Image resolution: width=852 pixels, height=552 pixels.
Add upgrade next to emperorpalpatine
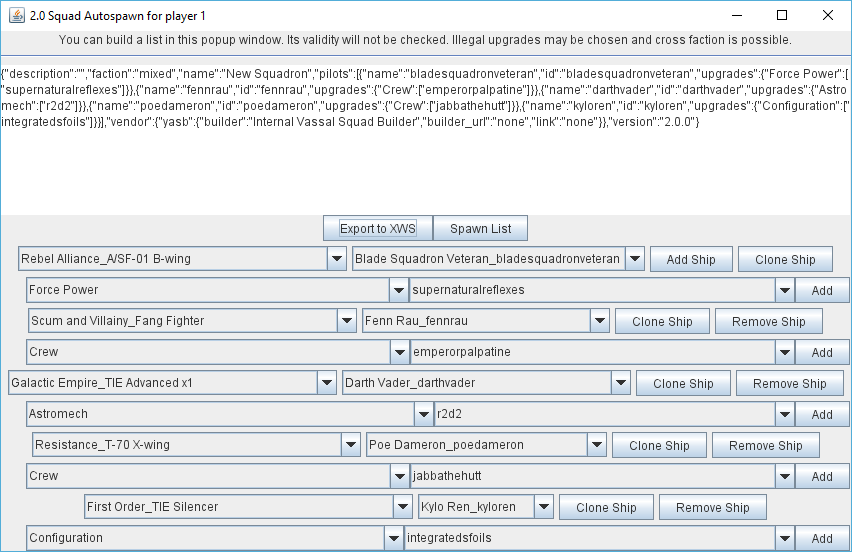click(x=822, y=352)
